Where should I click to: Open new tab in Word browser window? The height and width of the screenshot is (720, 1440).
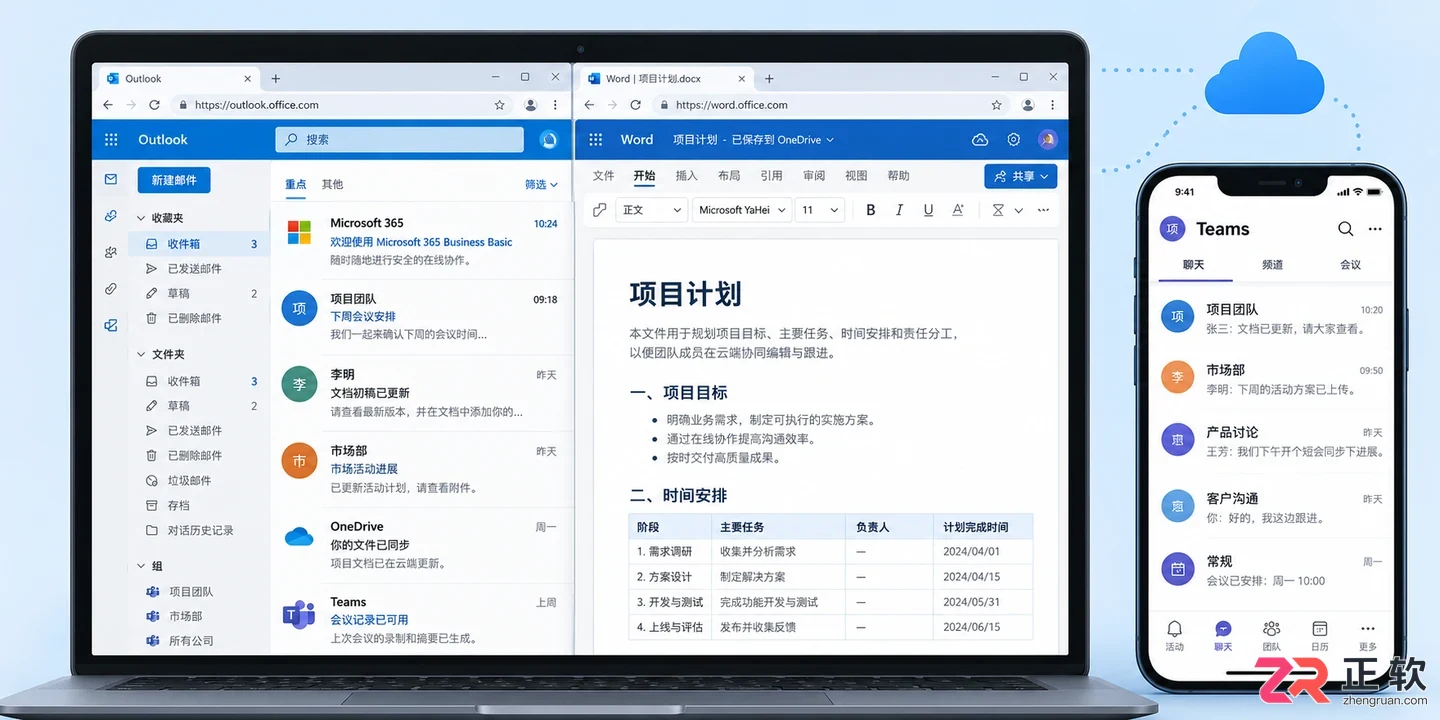tap(769, 78)
